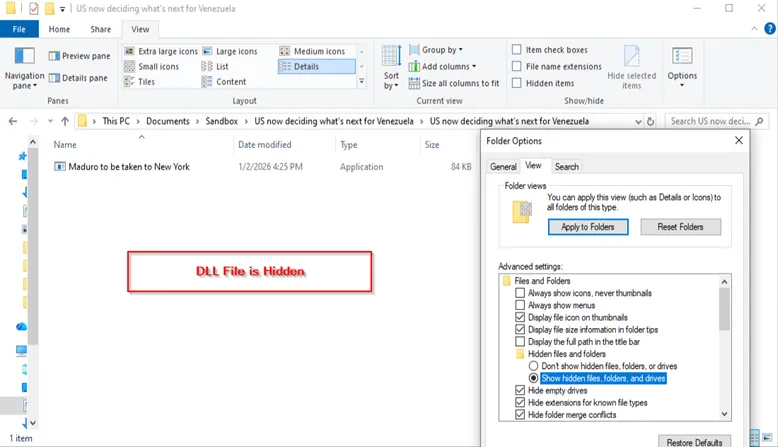Screen dimensions: 778x447
Task: Select Show hidden files, folders, and drives
Action: coord(533,378)
